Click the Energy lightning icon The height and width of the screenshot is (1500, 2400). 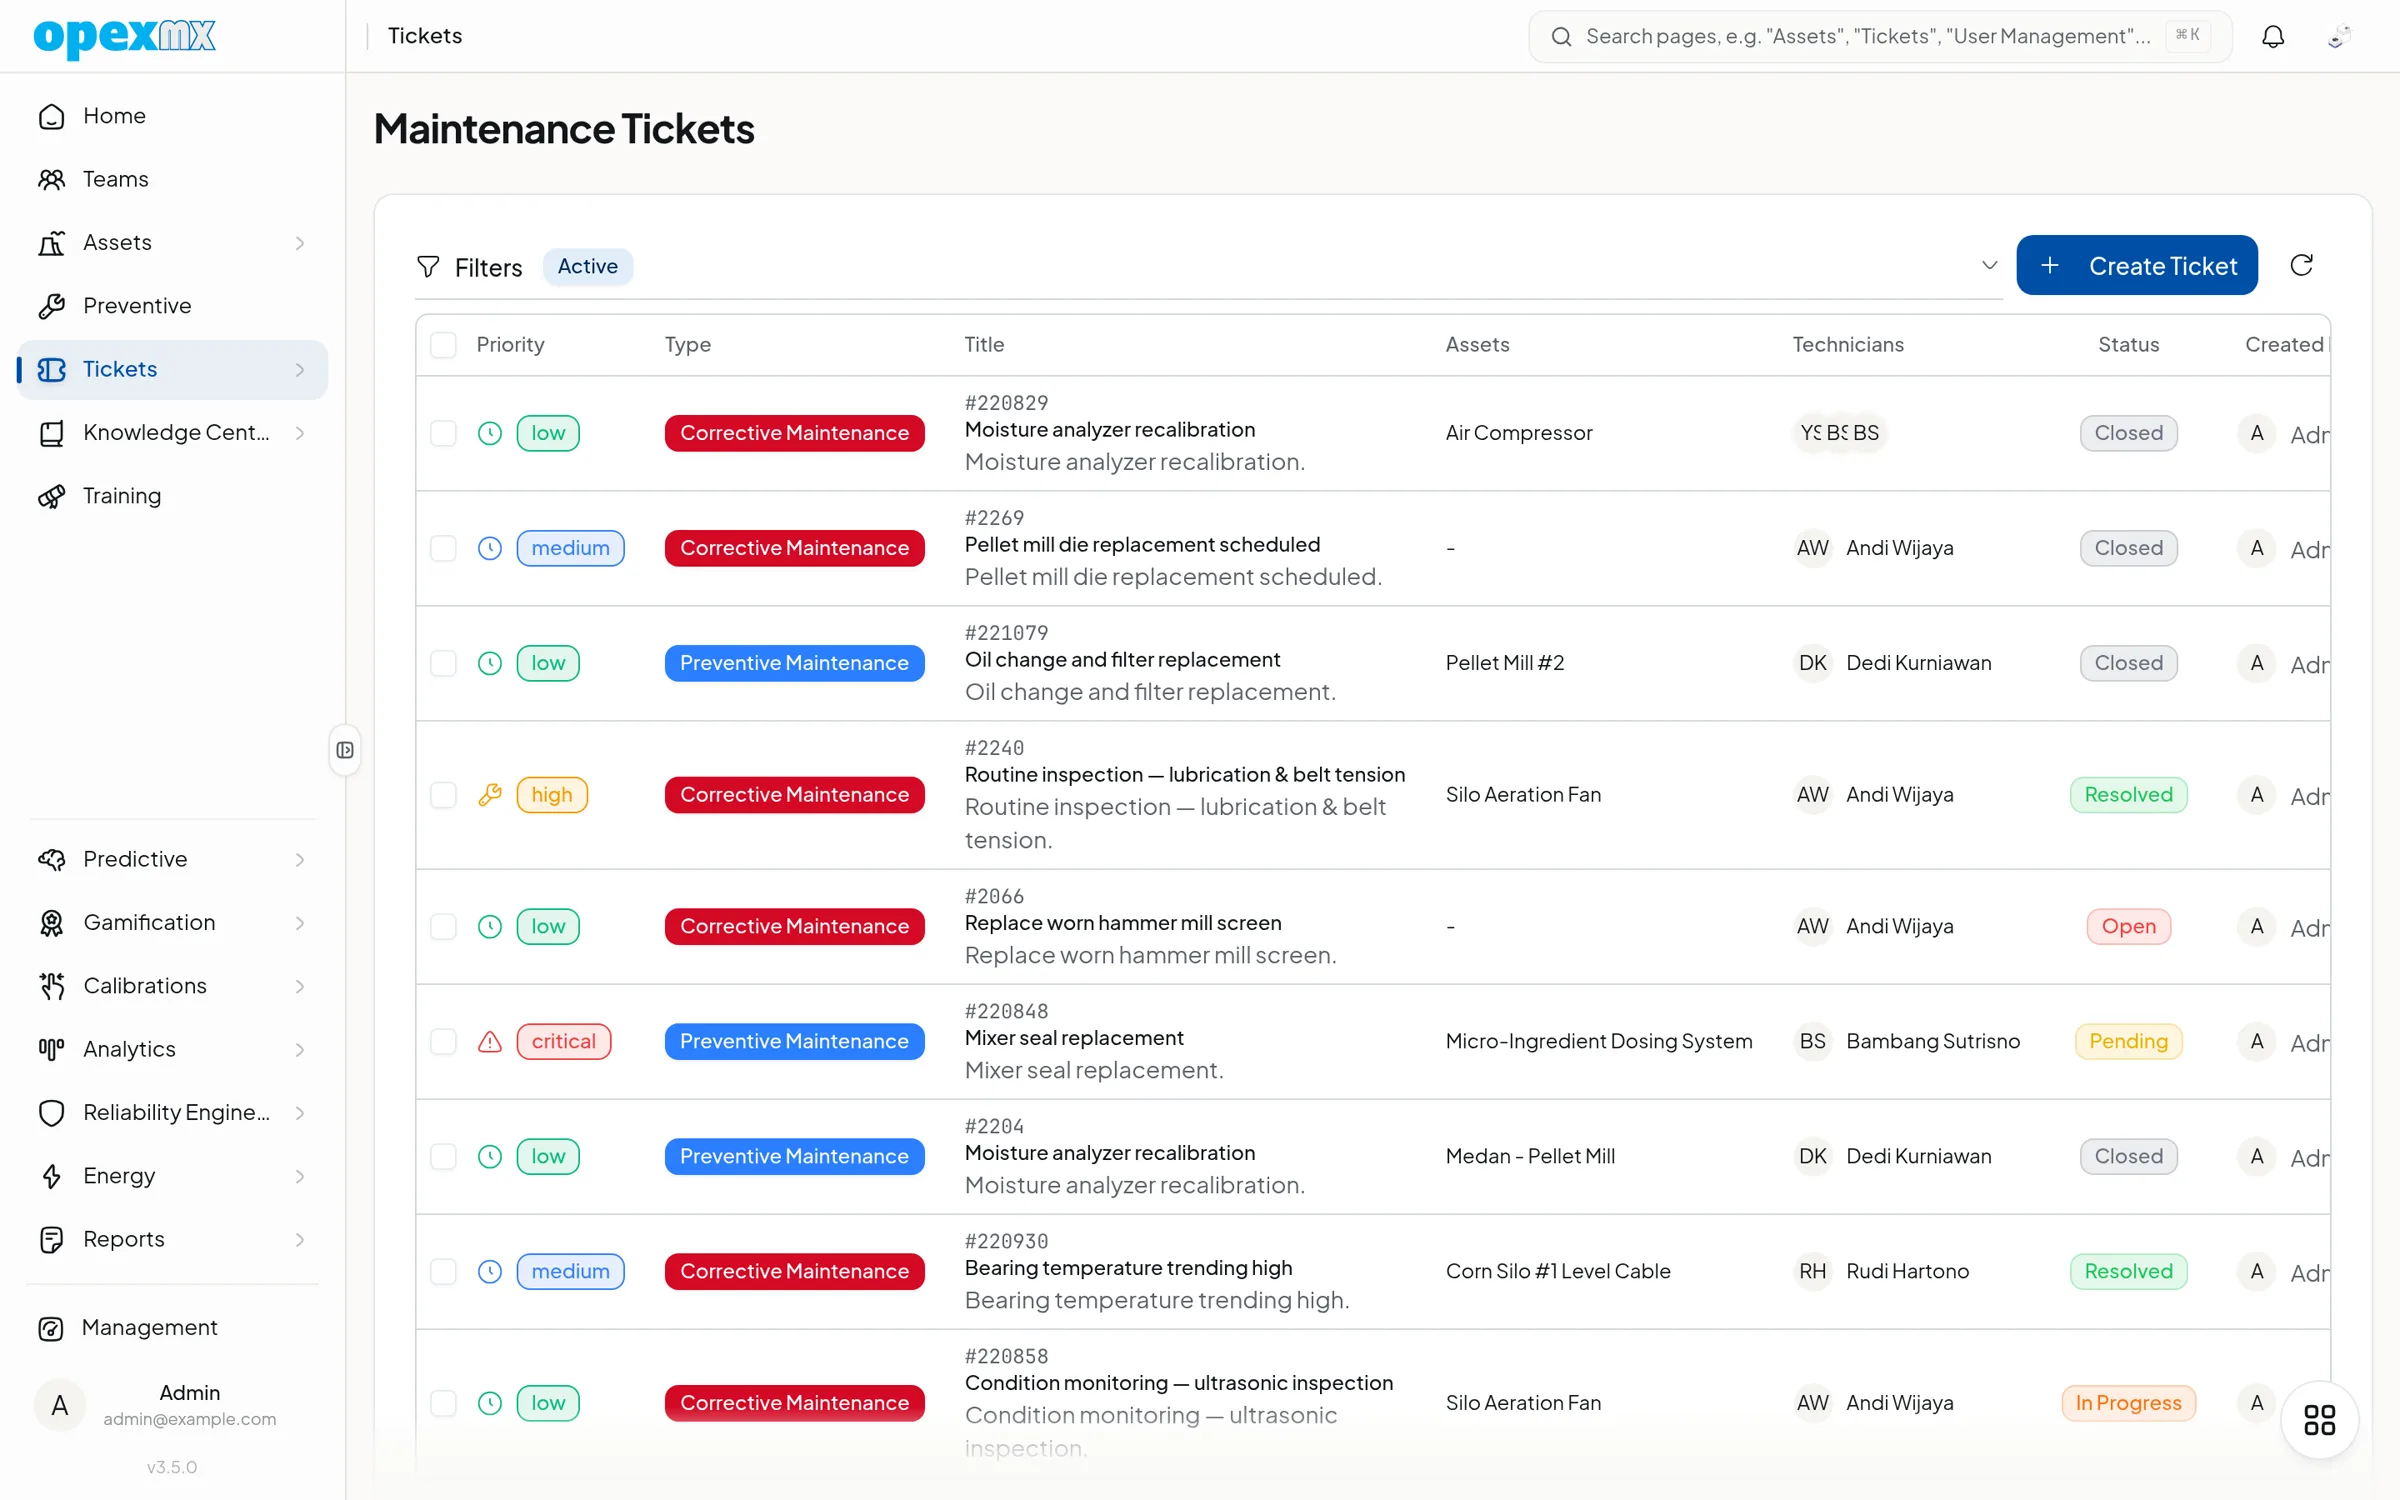pyautogui.click(x=52, y=1176)
